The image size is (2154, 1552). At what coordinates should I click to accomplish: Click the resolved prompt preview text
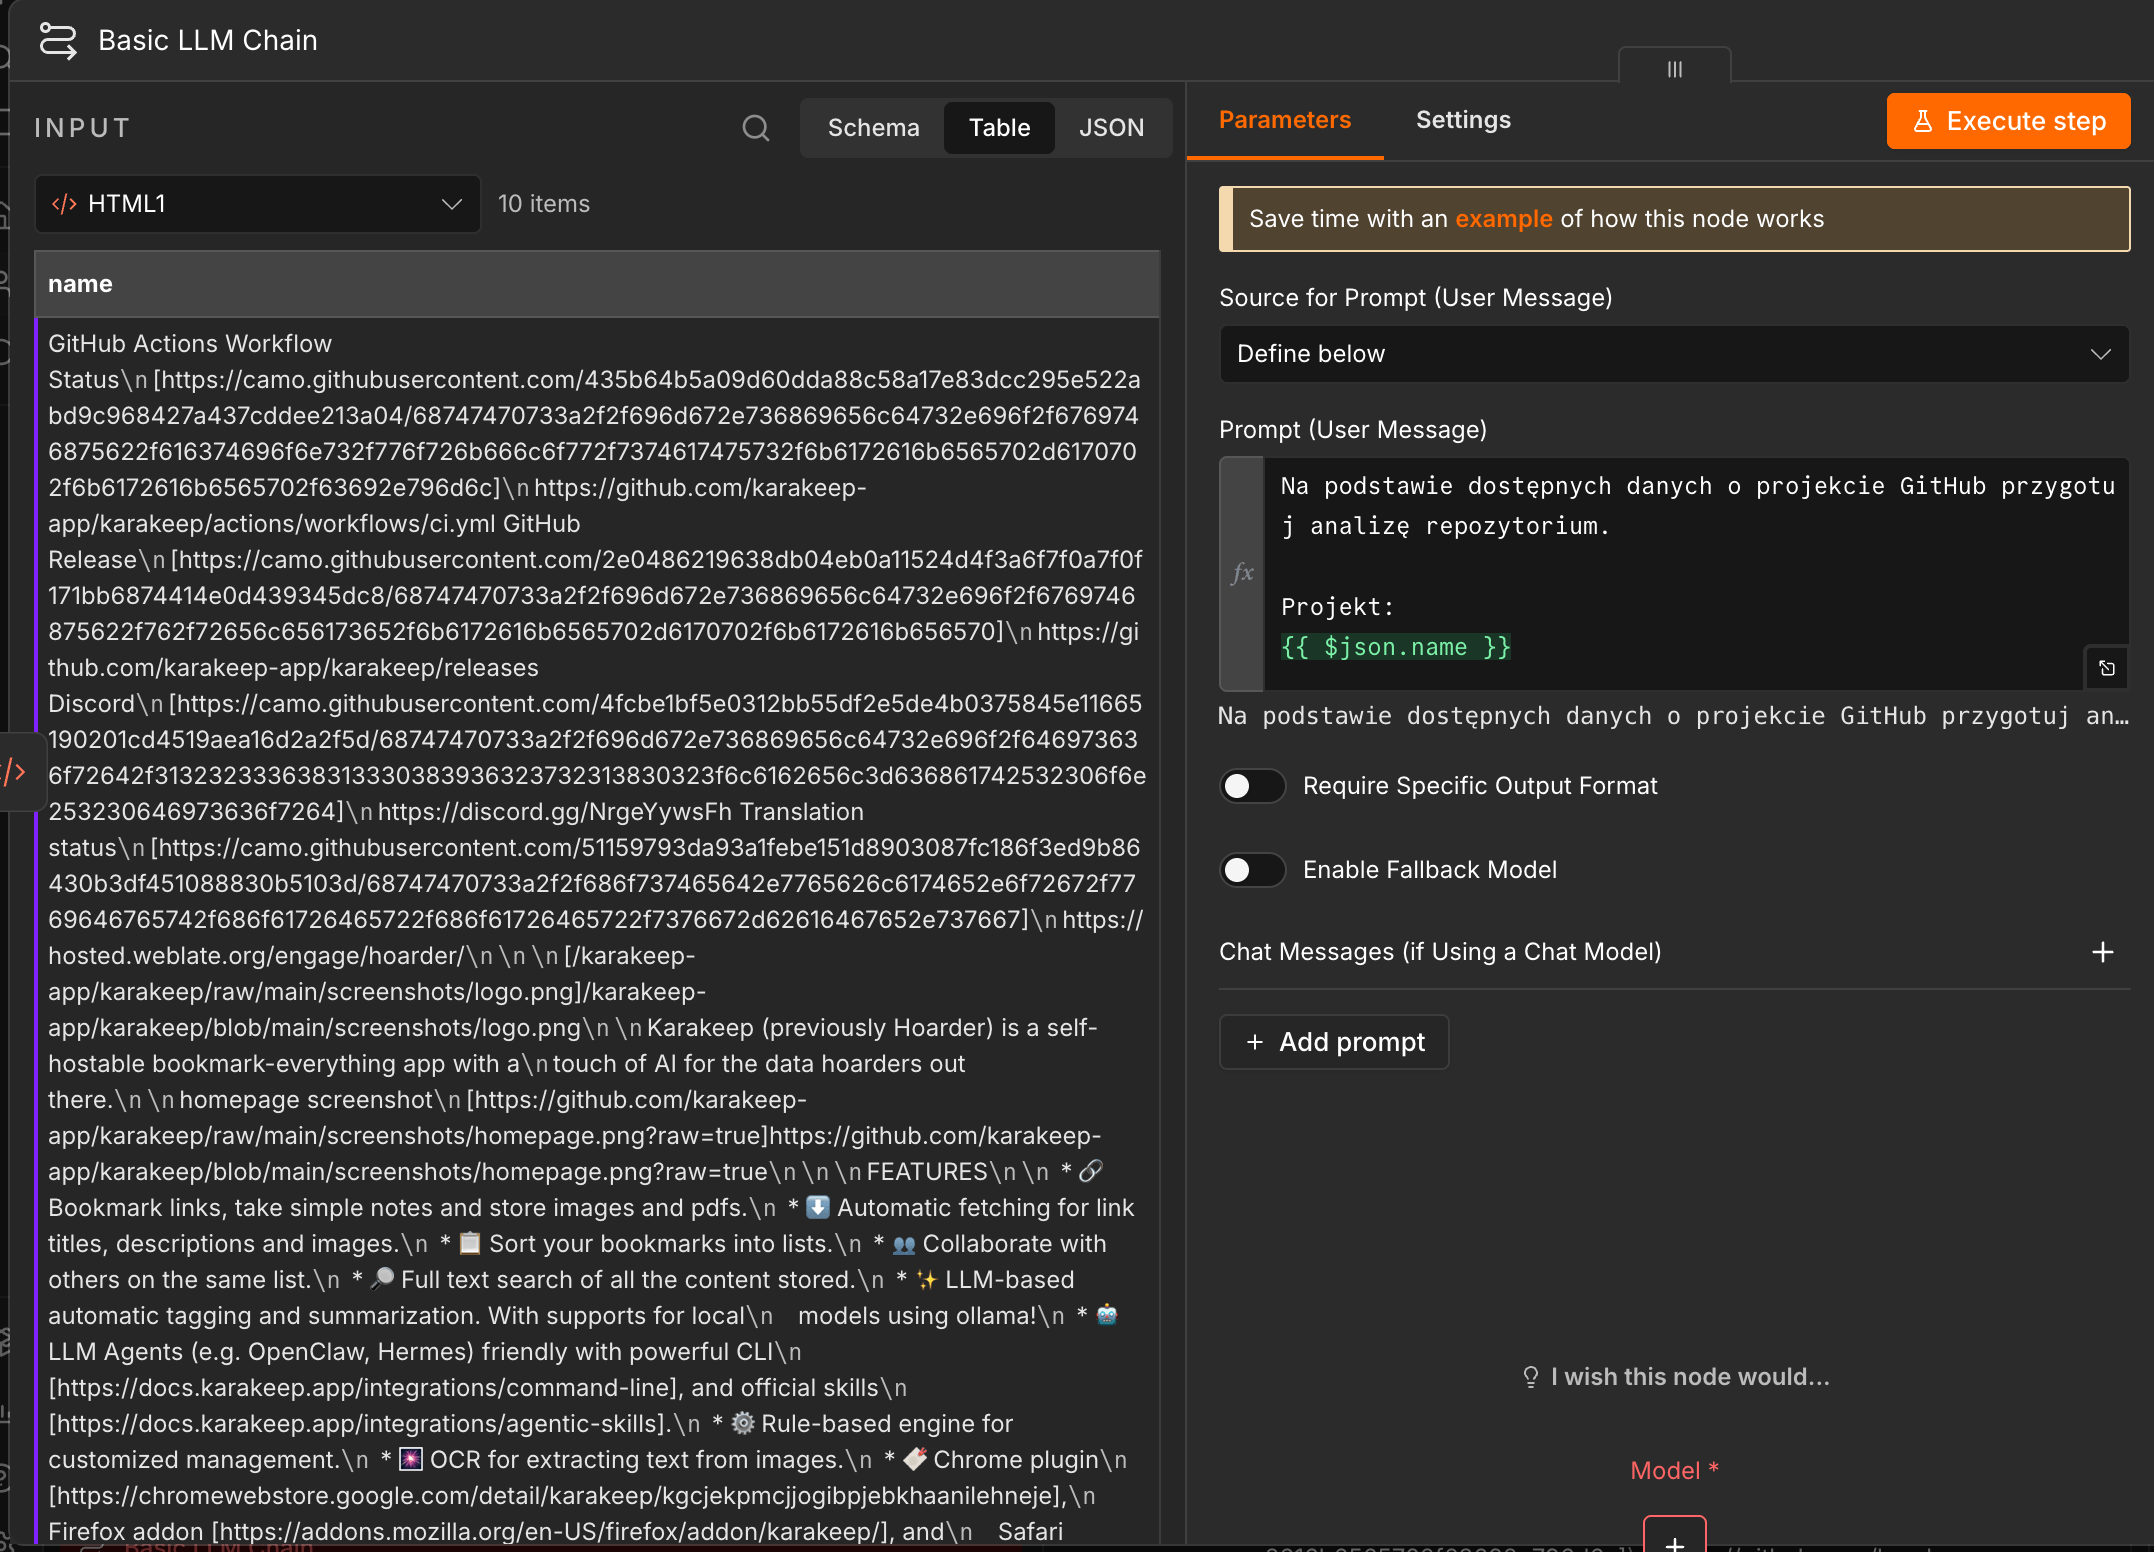point(1674,716)
